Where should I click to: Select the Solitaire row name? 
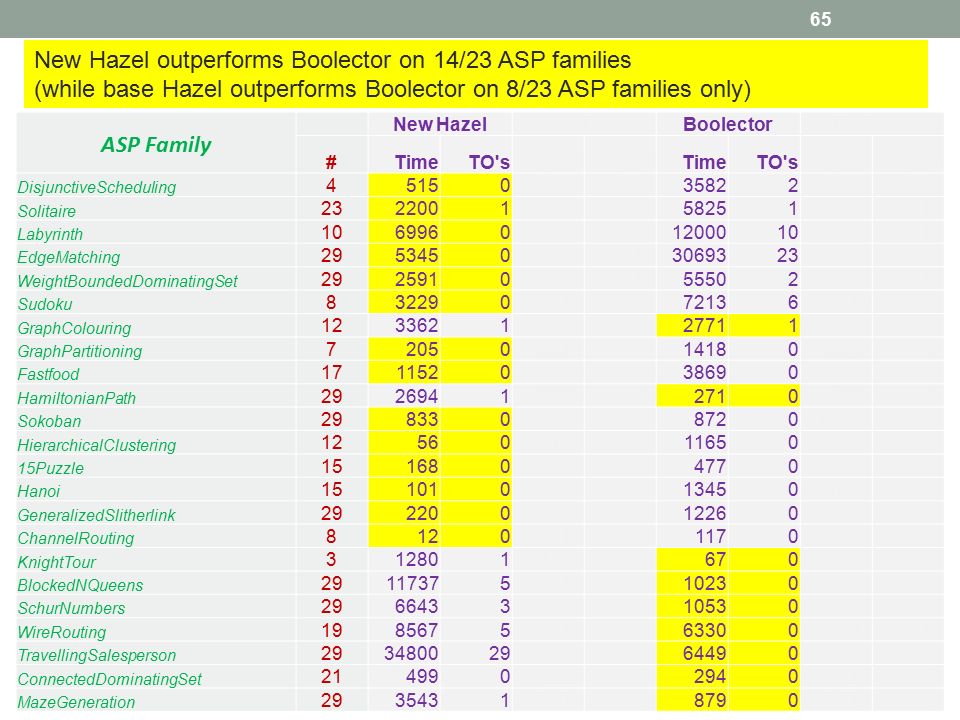(x=47, y=211)
